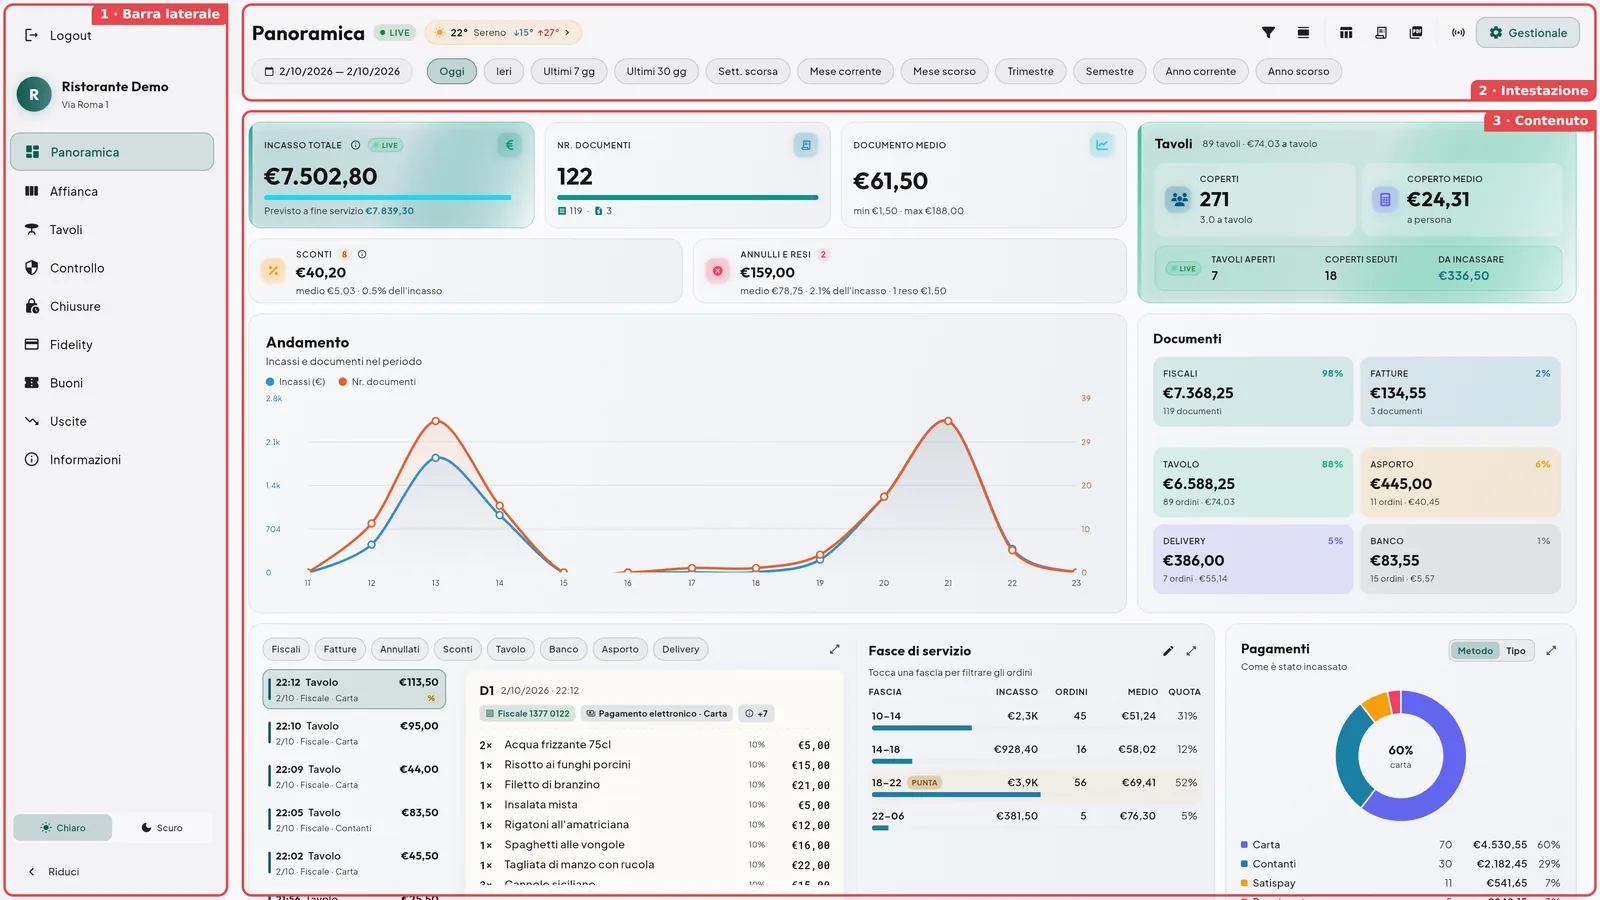Open the Delivery €386,00 card
The height and width of the screenshot is (900, 1600).
click(x=1253, y=559)
